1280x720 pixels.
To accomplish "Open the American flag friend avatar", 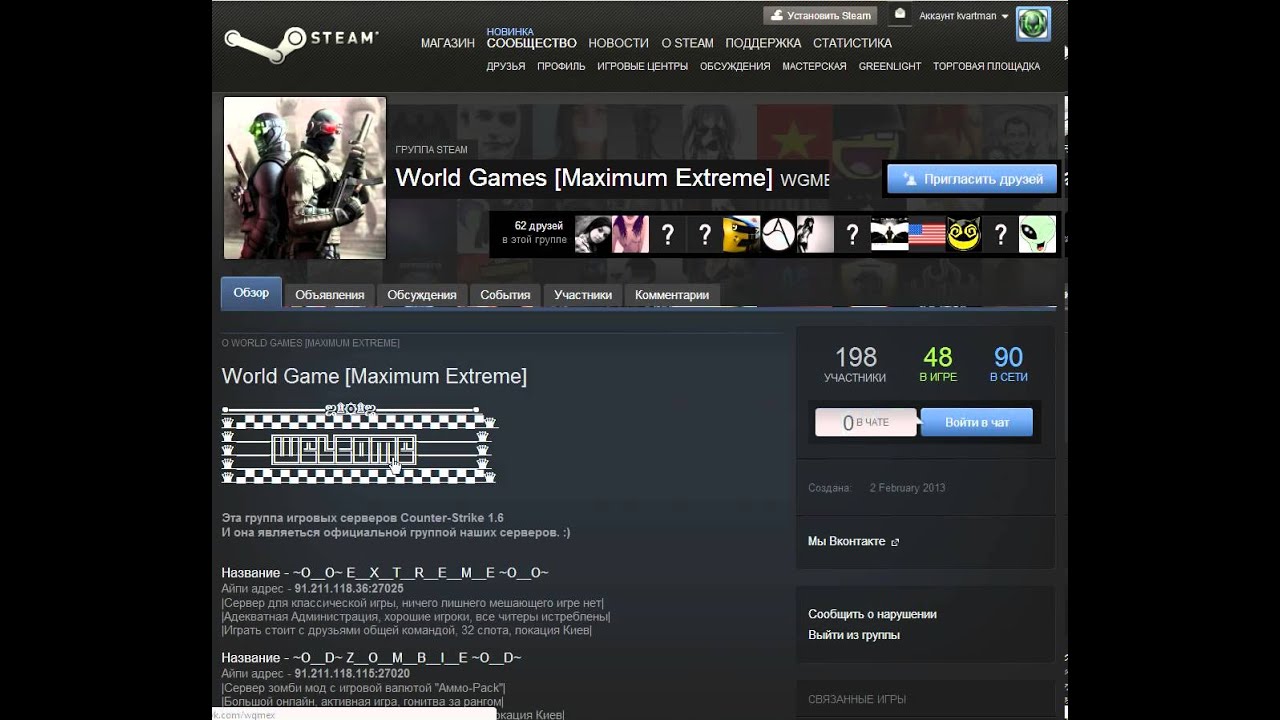I will pyautogui.click(x=926, y=234).
